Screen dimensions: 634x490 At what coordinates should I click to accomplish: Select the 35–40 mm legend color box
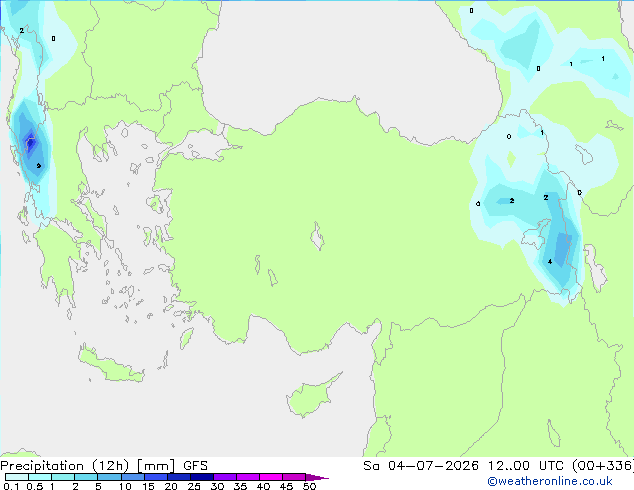coord(248,477)
